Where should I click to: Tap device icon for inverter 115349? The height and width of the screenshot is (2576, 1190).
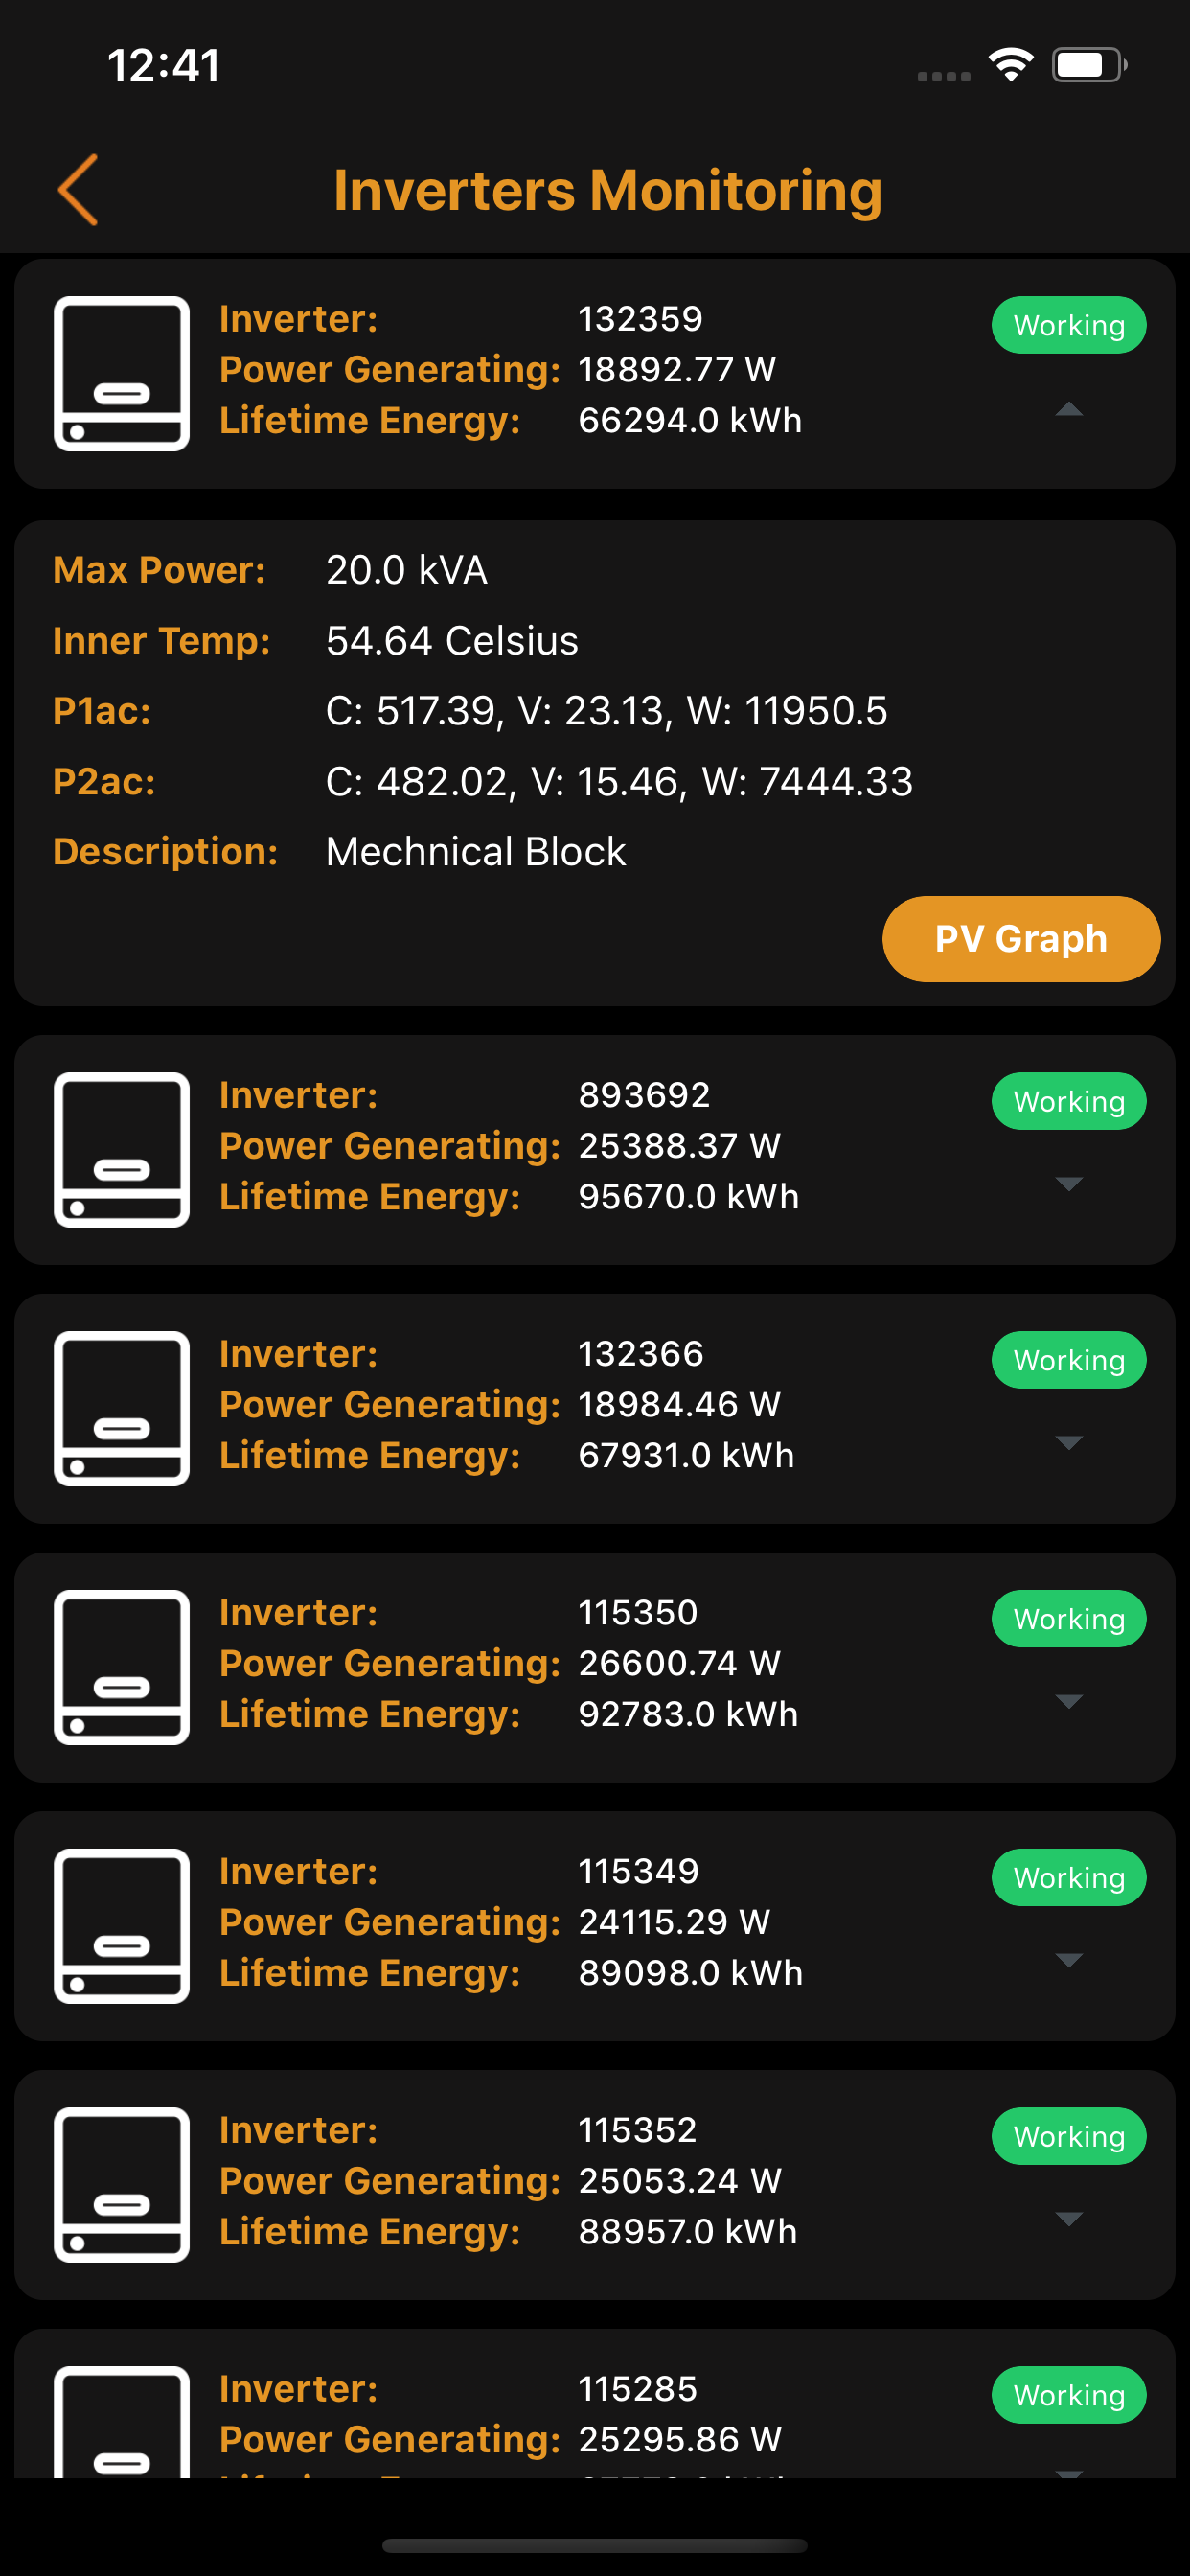(x=122, y=1925)
